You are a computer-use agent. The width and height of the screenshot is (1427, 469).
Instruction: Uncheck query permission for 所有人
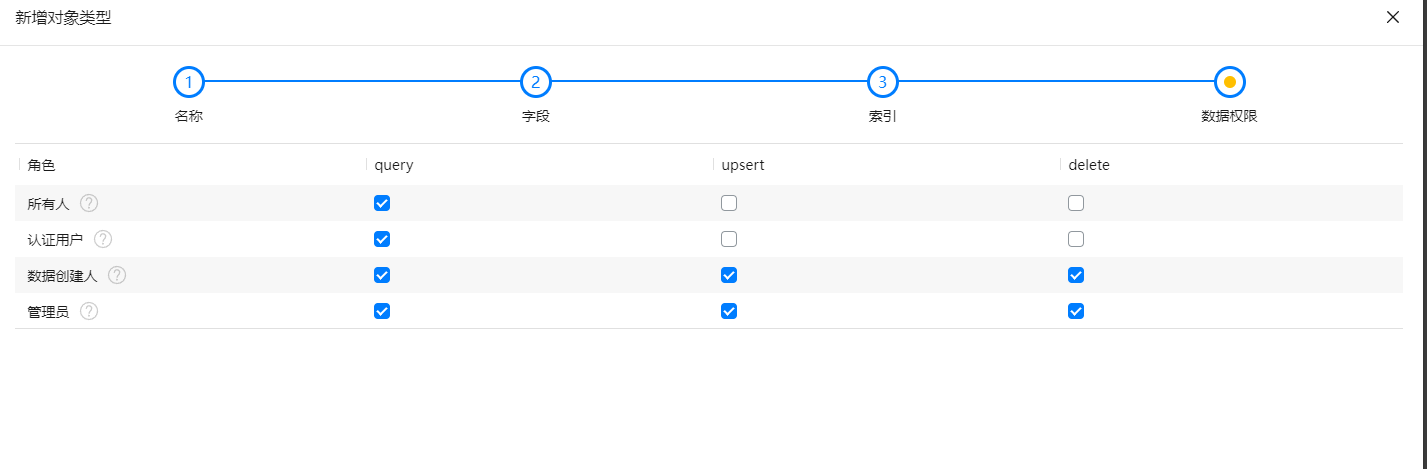tap(382, 203)
